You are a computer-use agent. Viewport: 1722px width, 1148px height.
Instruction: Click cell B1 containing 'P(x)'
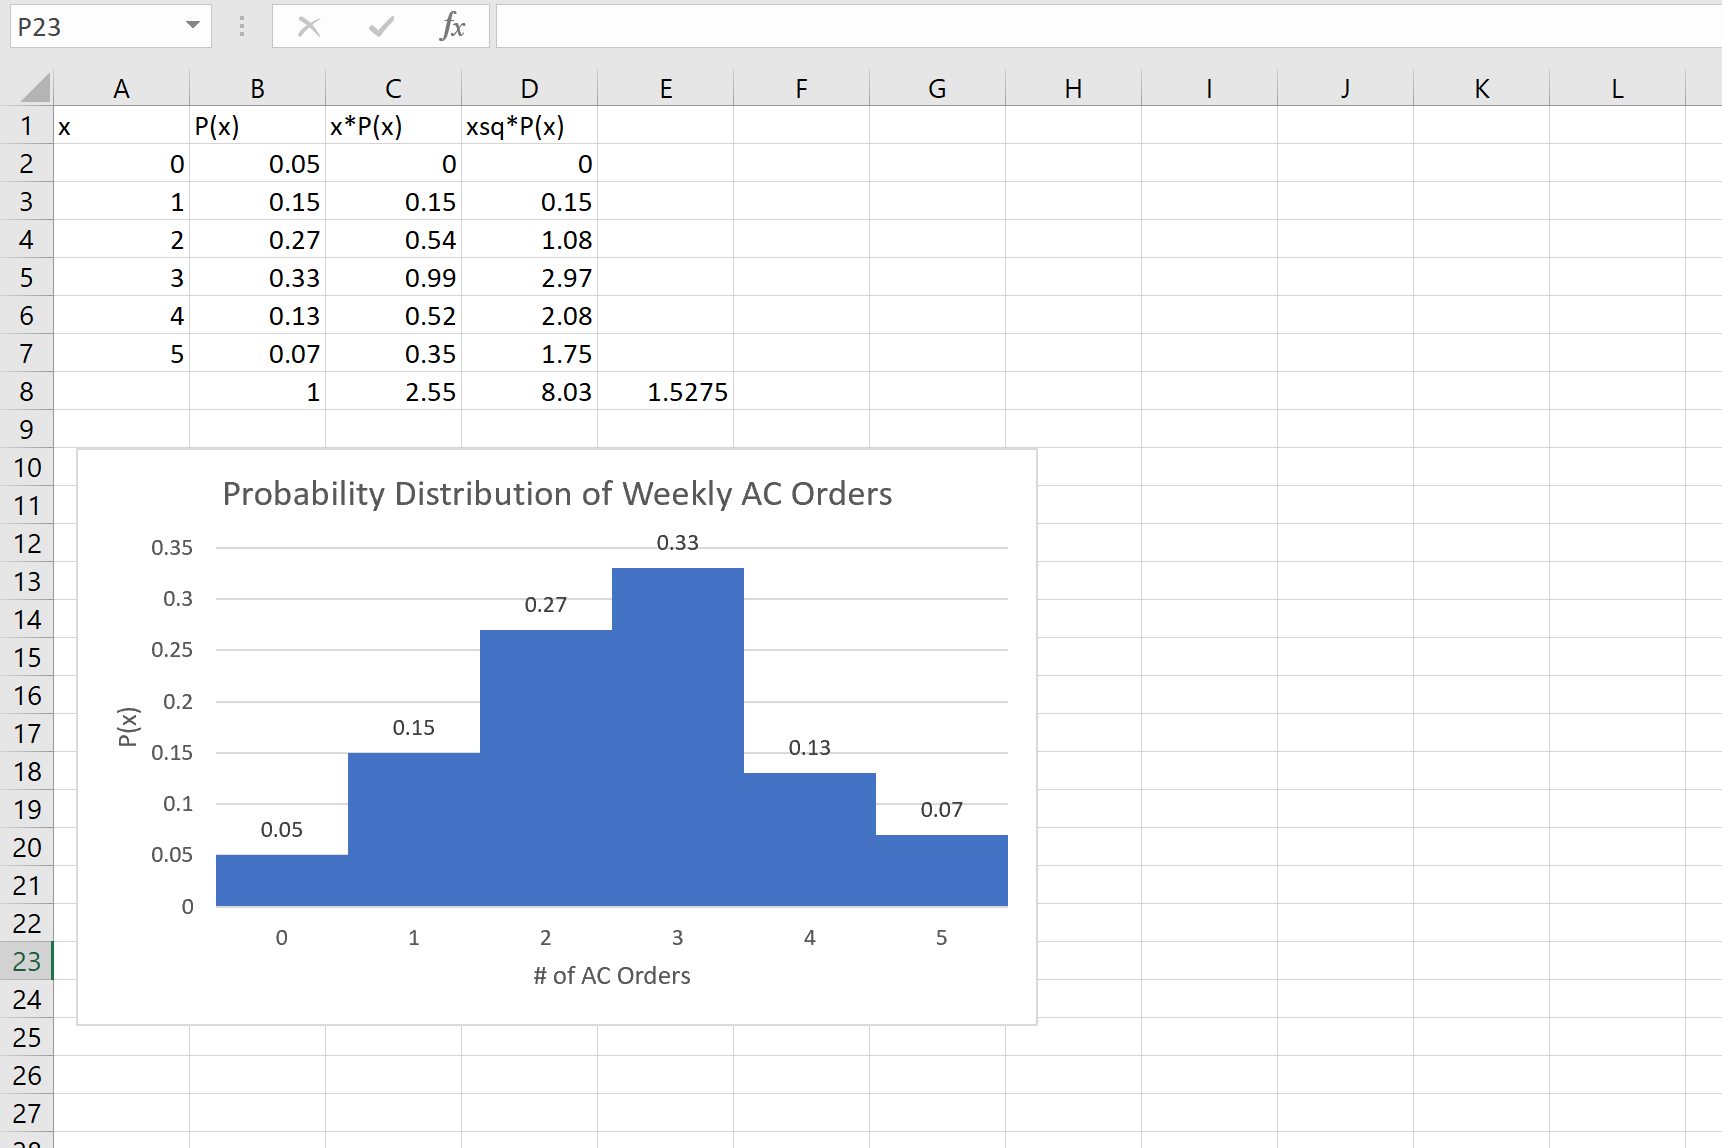(x=257, y=126)
